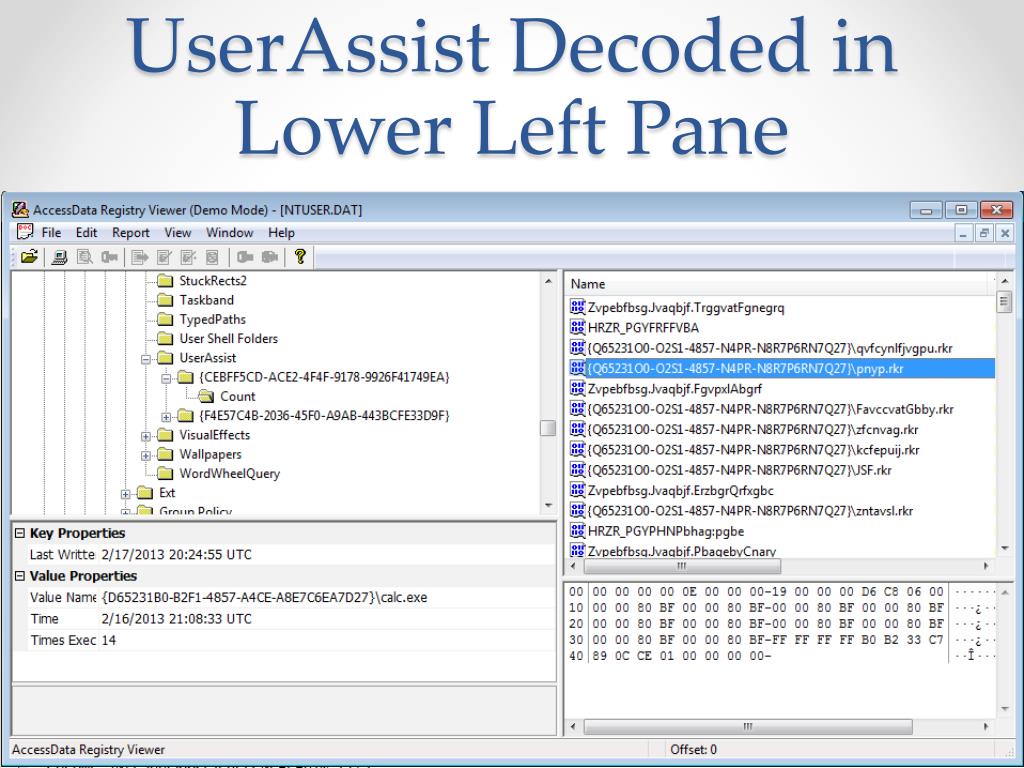Select the TypedPaths key
The image size is (1024, 768).
[x=212, y=319]
